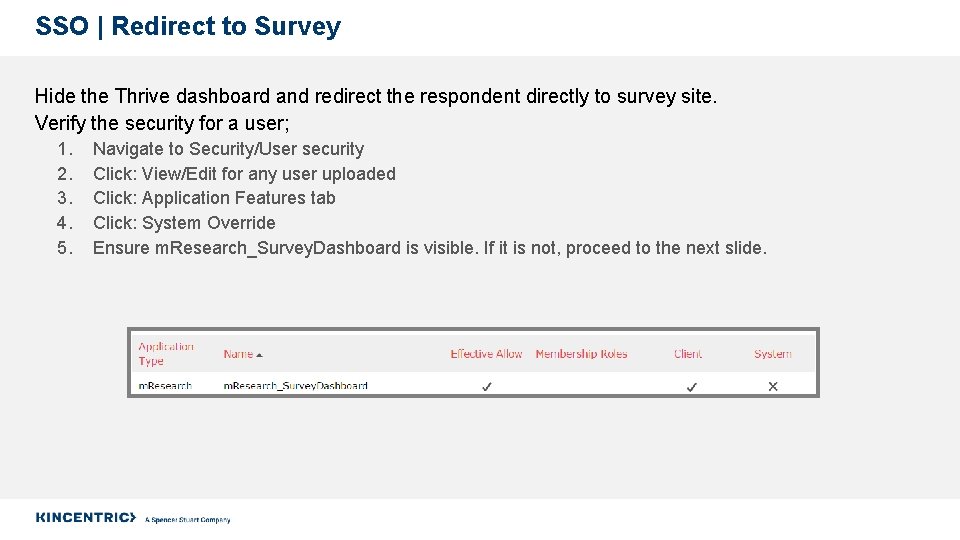The height and width of the screenshot is (540, 960).
Task: Click step 2 View/Edit for any user
Action: click(244, 174)
